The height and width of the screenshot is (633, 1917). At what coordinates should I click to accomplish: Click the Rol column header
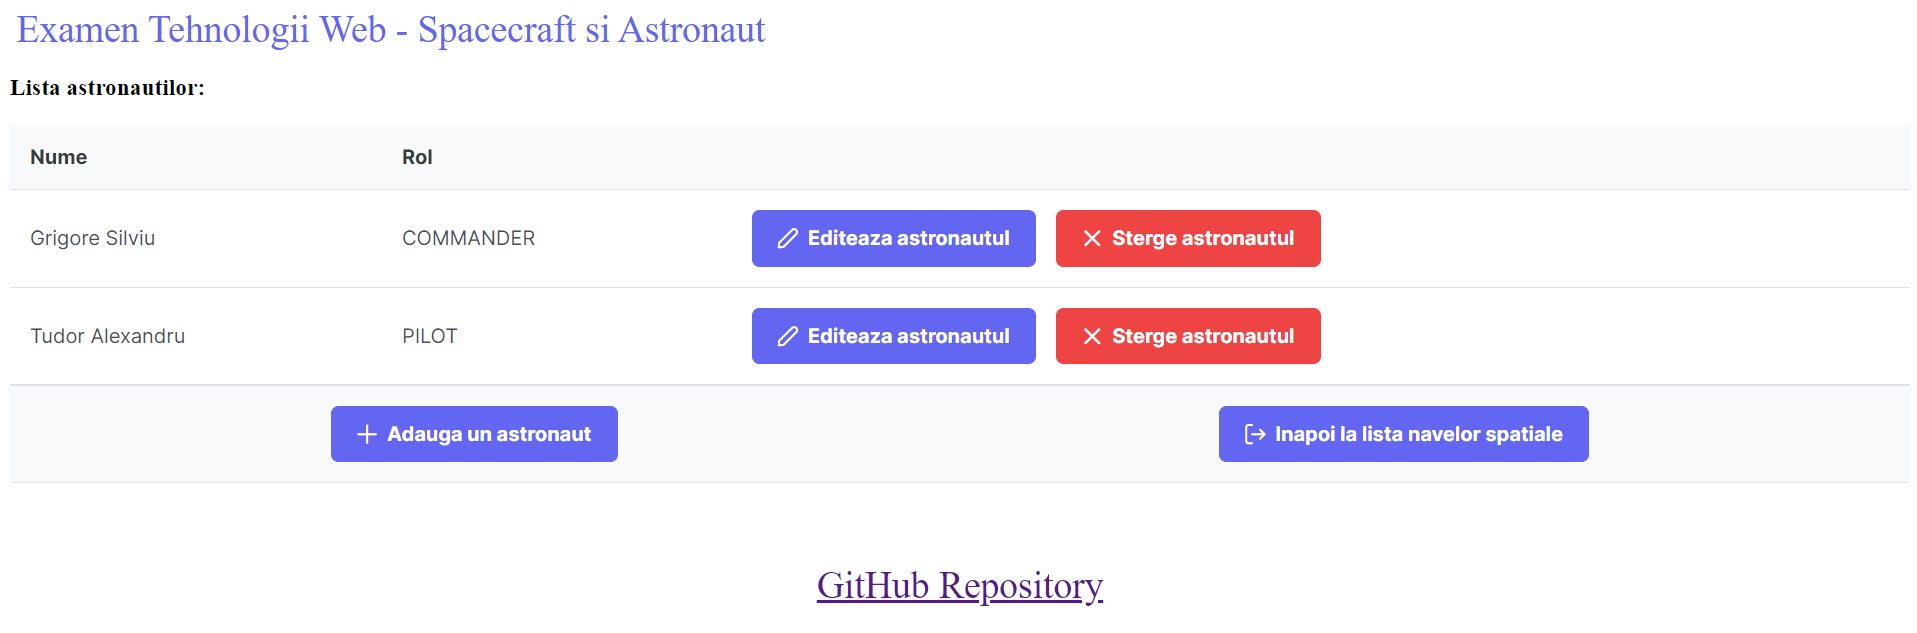click(417, 157)
